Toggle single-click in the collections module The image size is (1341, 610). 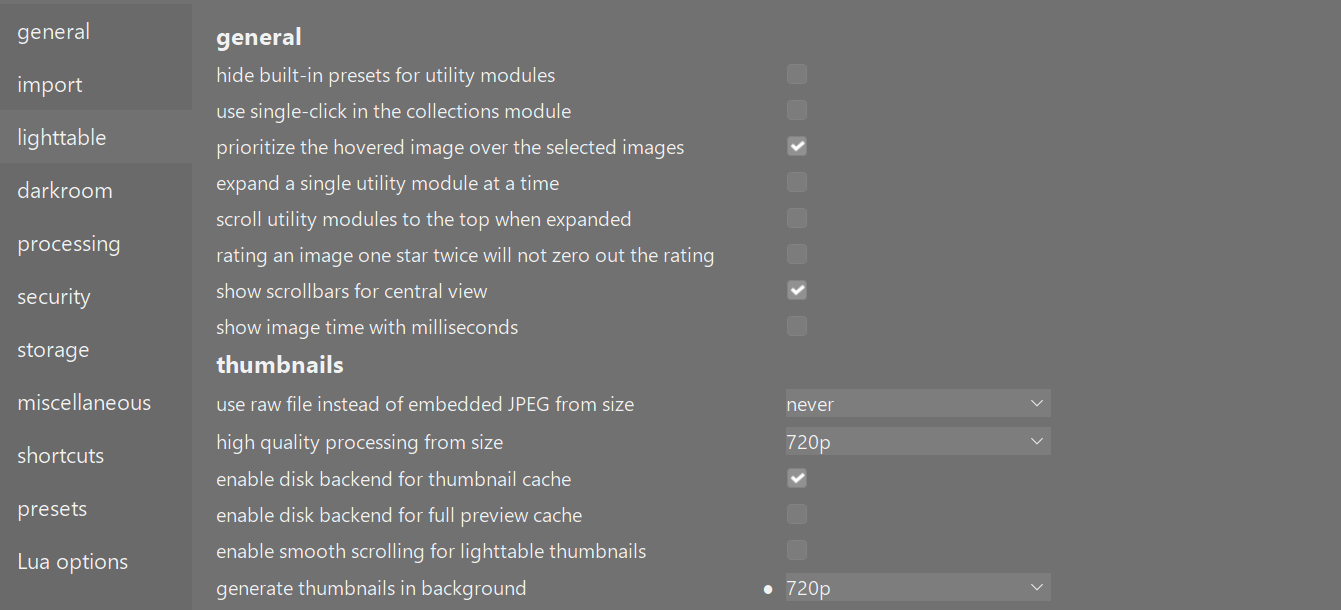tap(797, 111)
